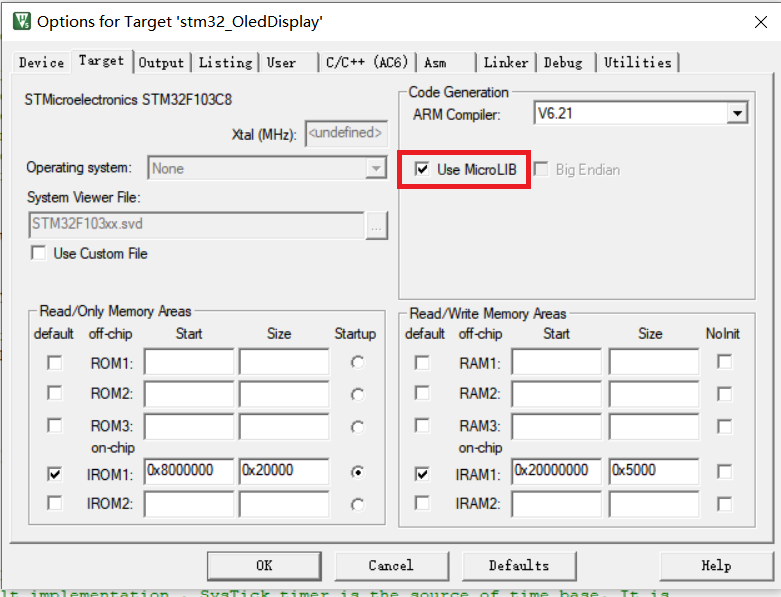Edit the IRAM1 Size field 0x5000
This screenshot has width=781, height=597.
(653, 471)
